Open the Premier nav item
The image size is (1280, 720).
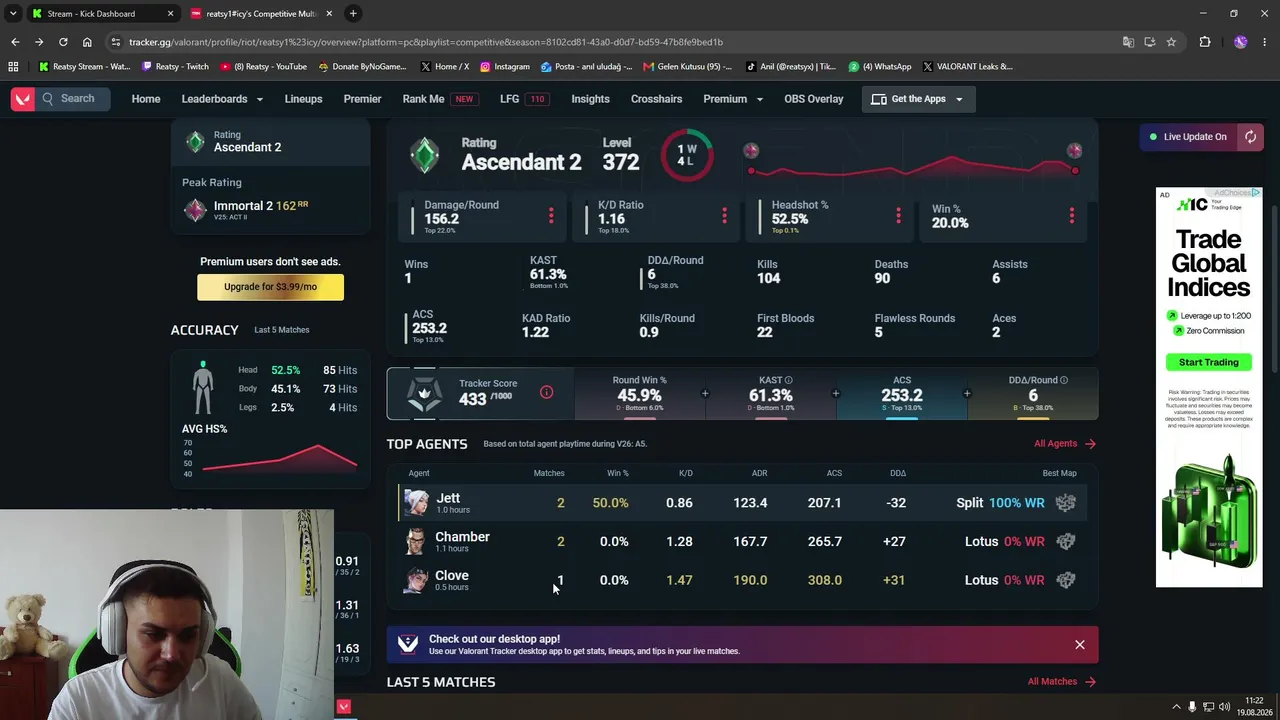(362, 99)
